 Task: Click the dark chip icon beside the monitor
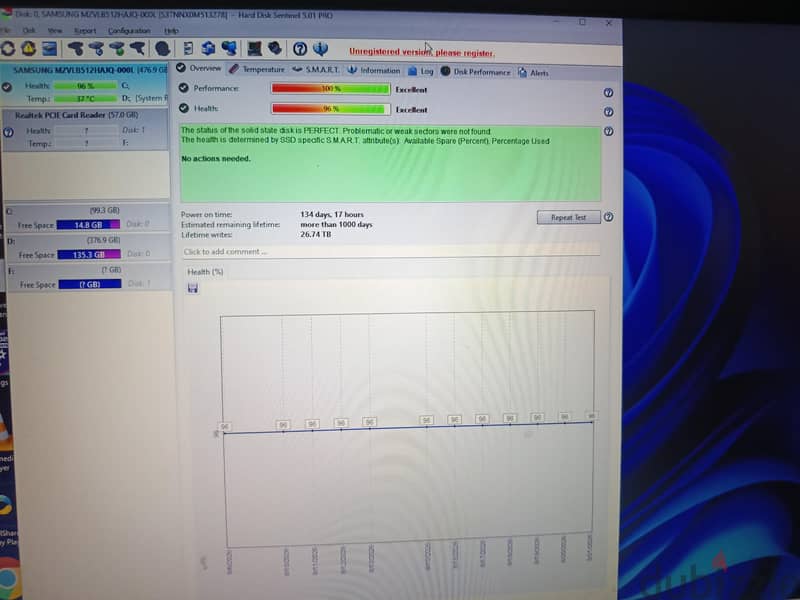click(x=275, y=48)
